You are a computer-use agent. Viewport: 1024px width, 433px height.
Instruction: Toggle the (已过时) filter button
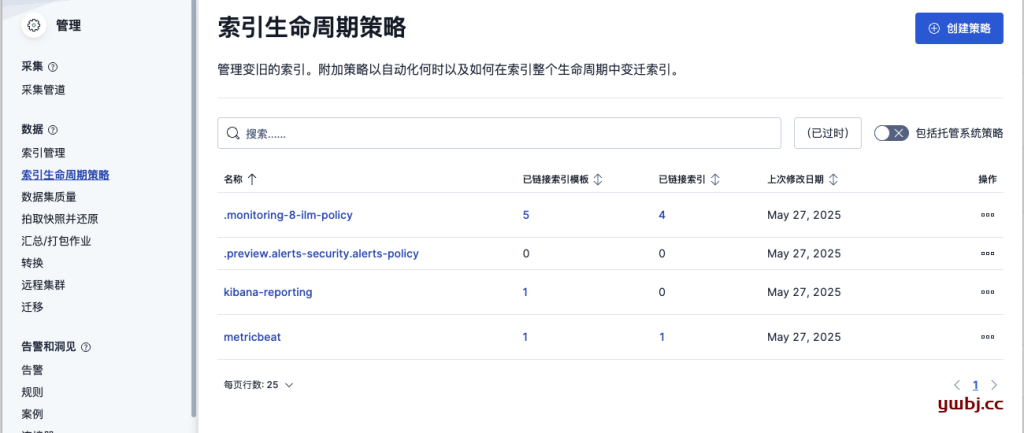point(827,133)
